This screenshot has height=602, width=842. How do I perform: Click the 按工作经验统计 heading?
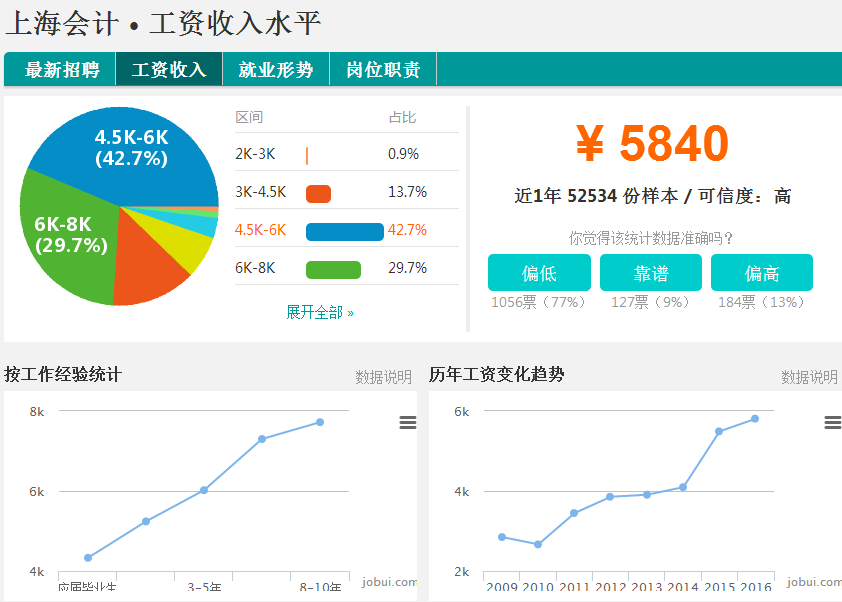63,374
